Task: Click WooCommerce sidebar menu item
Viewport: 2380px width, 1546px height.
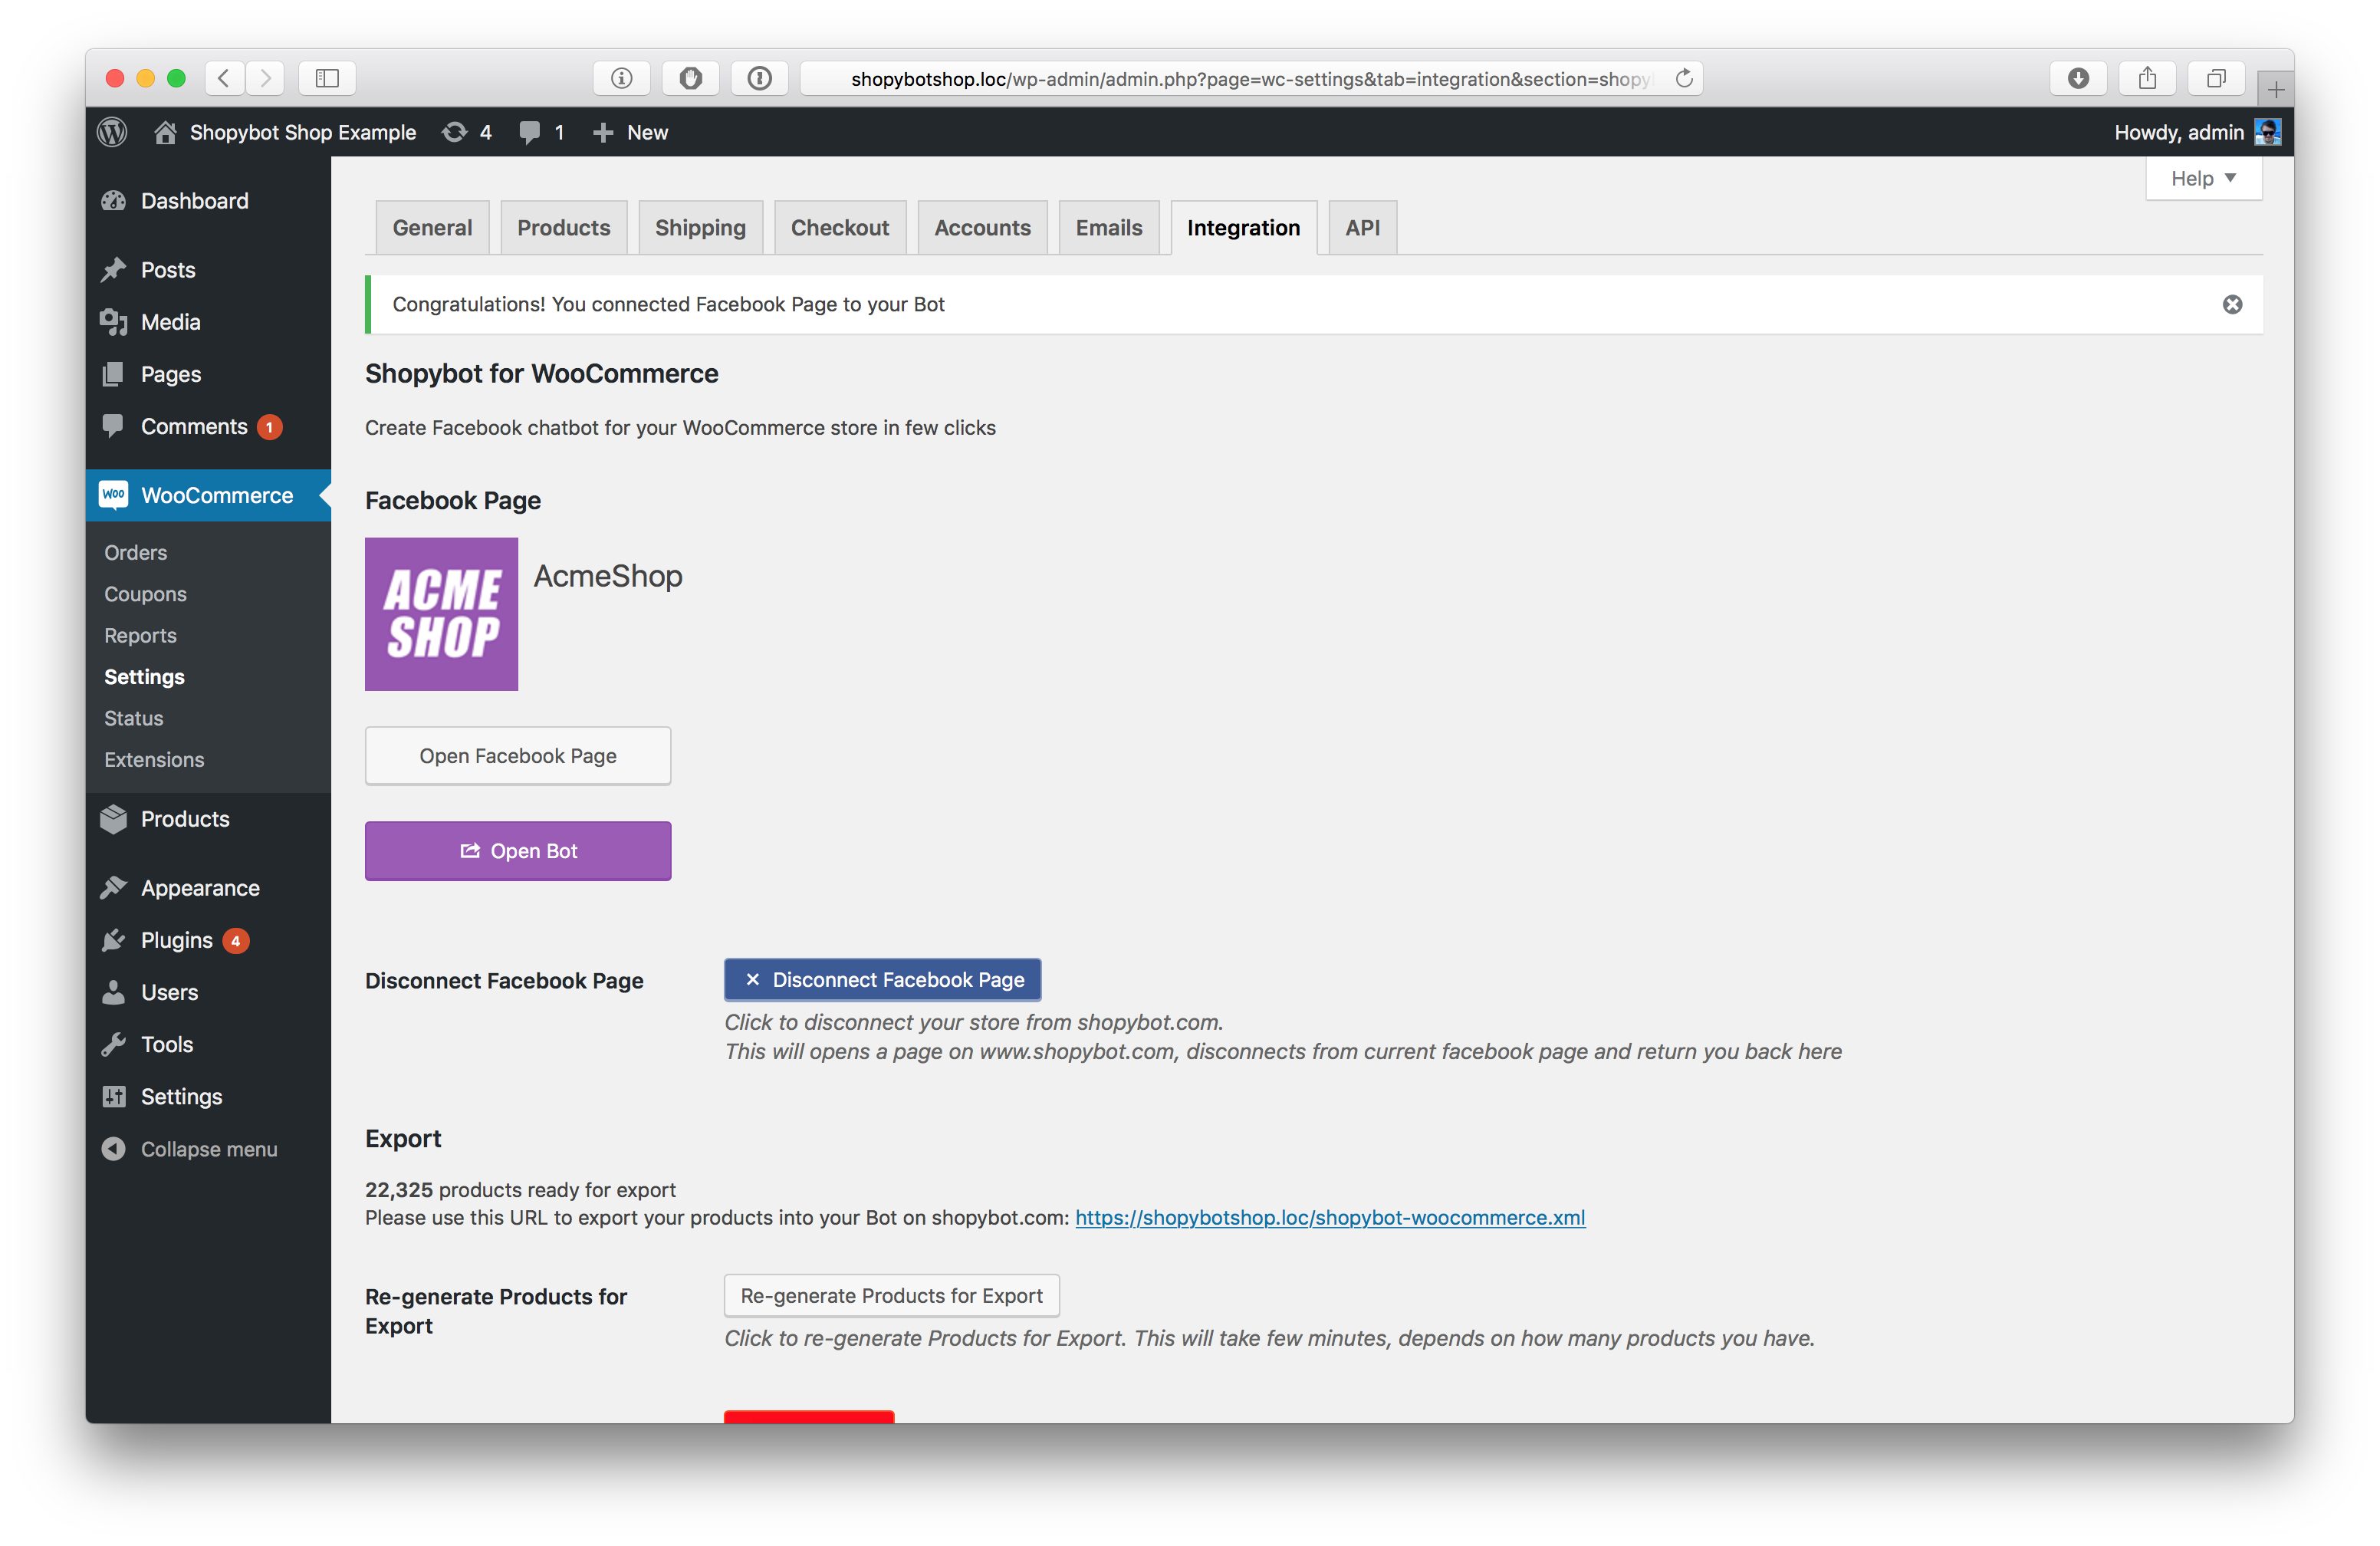Action: [208, 495]
